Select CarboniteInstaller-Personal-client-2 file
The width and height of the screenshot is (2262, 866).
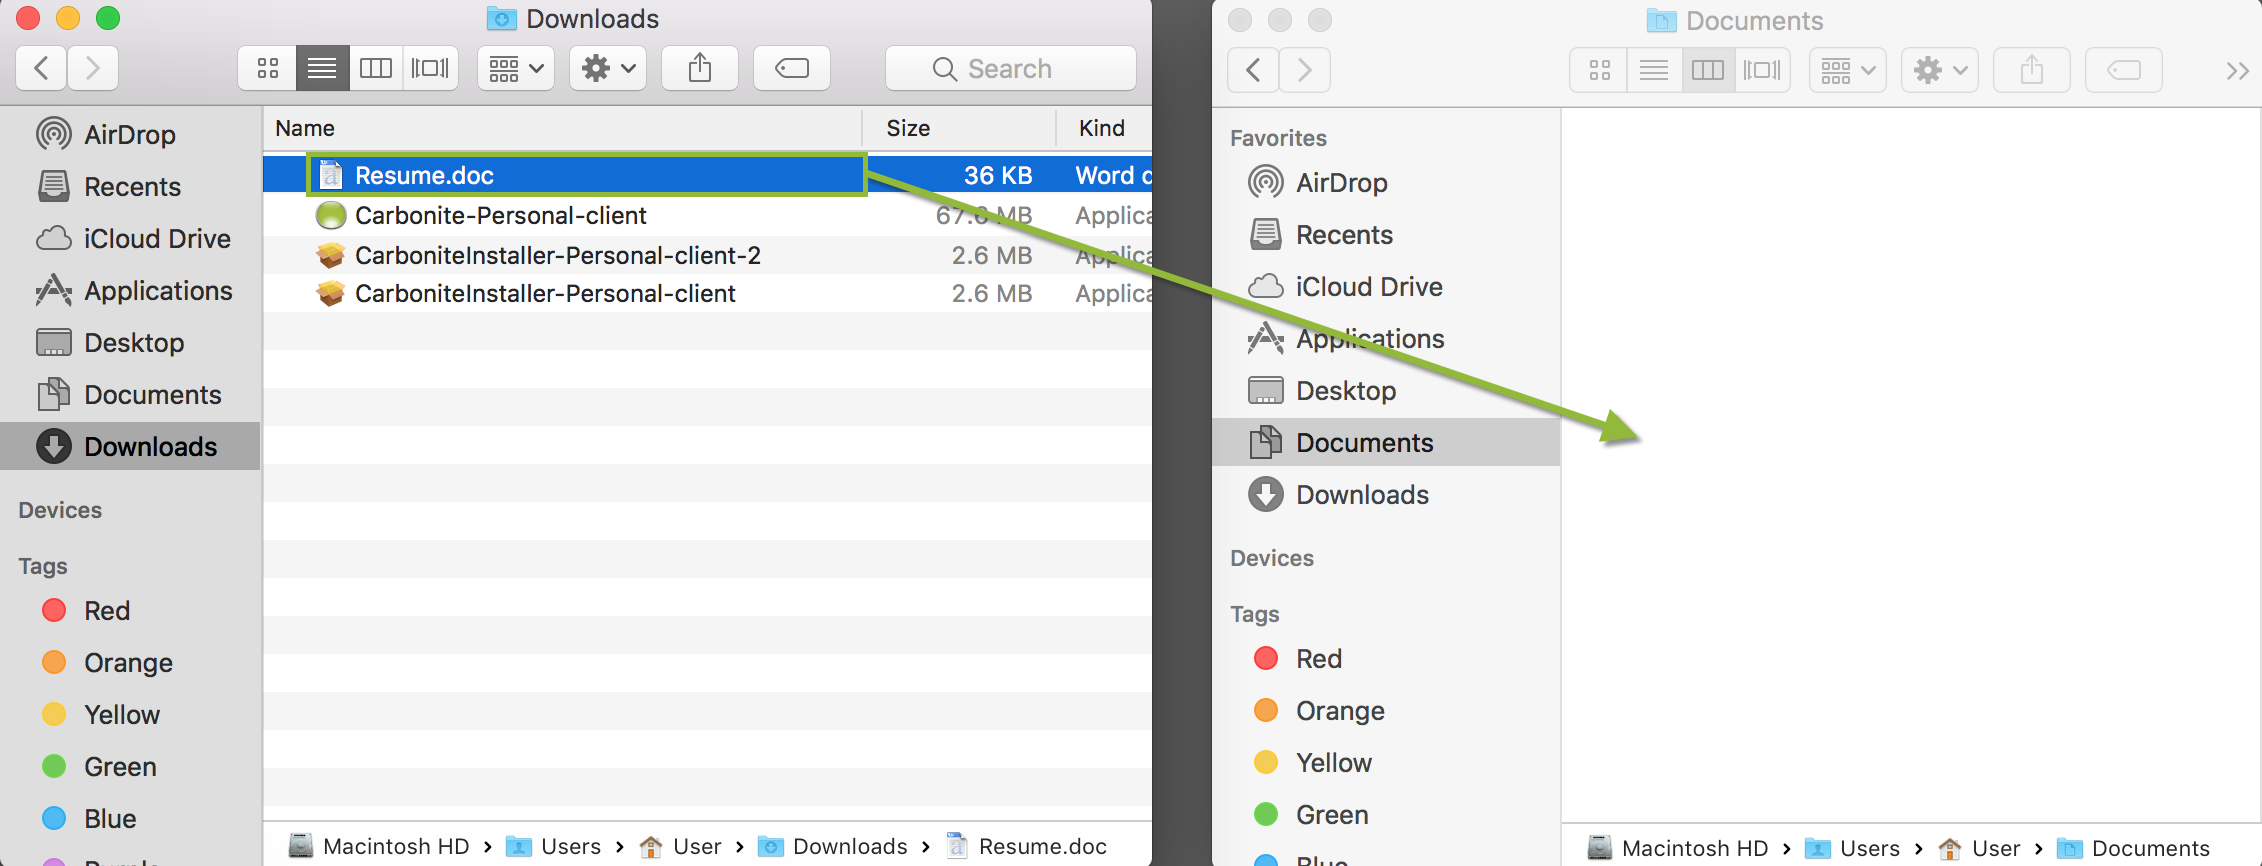pyautogui.click(x=708, y=255)
